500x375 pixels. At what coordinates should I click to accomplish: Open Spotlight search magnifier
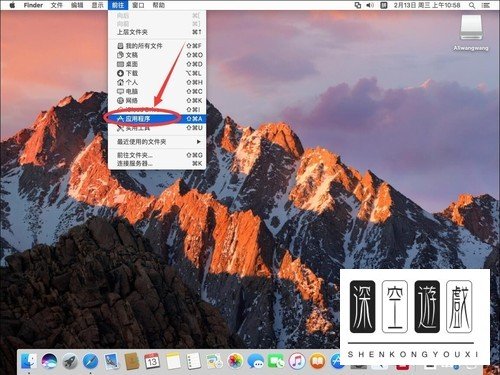tap(472, 5)
